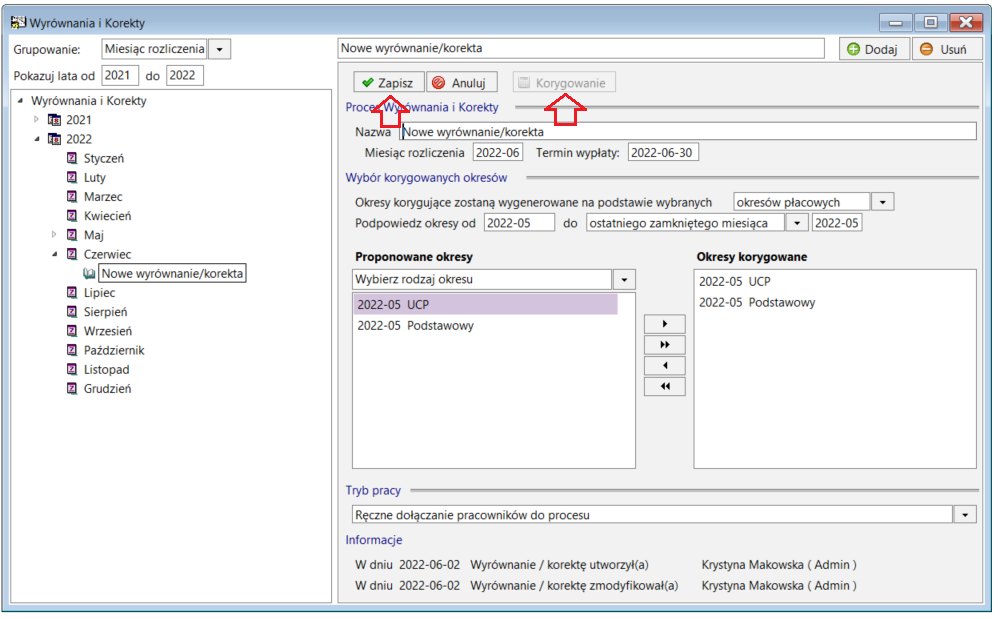This screenshot has width=1001, height=619.
Task: Expand the 2021 year node
Action: (36, 119)
